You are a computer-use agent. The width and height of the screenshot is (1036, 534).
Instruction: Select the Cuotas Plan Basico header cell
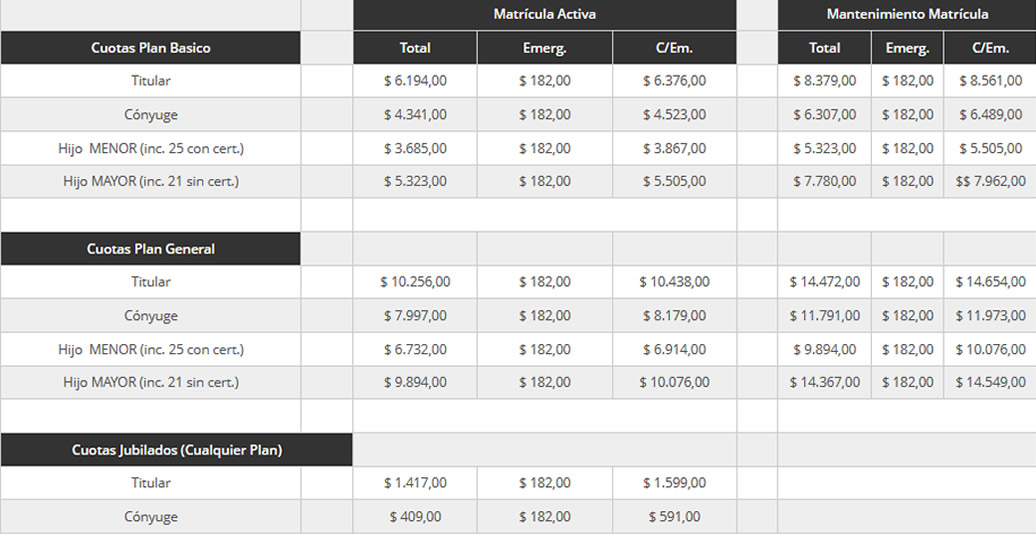pos(151,48)
